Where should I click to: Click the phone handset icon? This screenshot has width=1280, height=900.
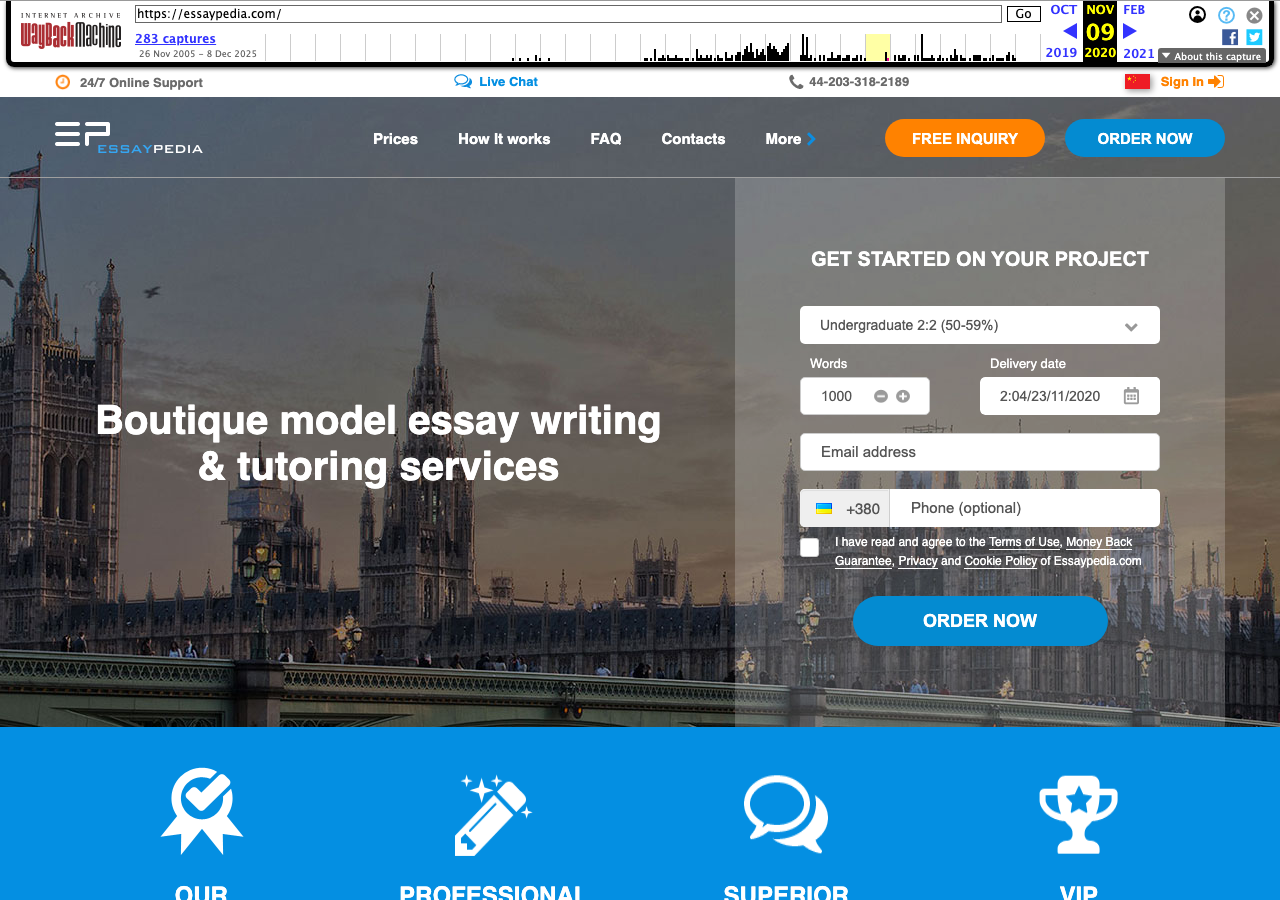coord(796,82)
